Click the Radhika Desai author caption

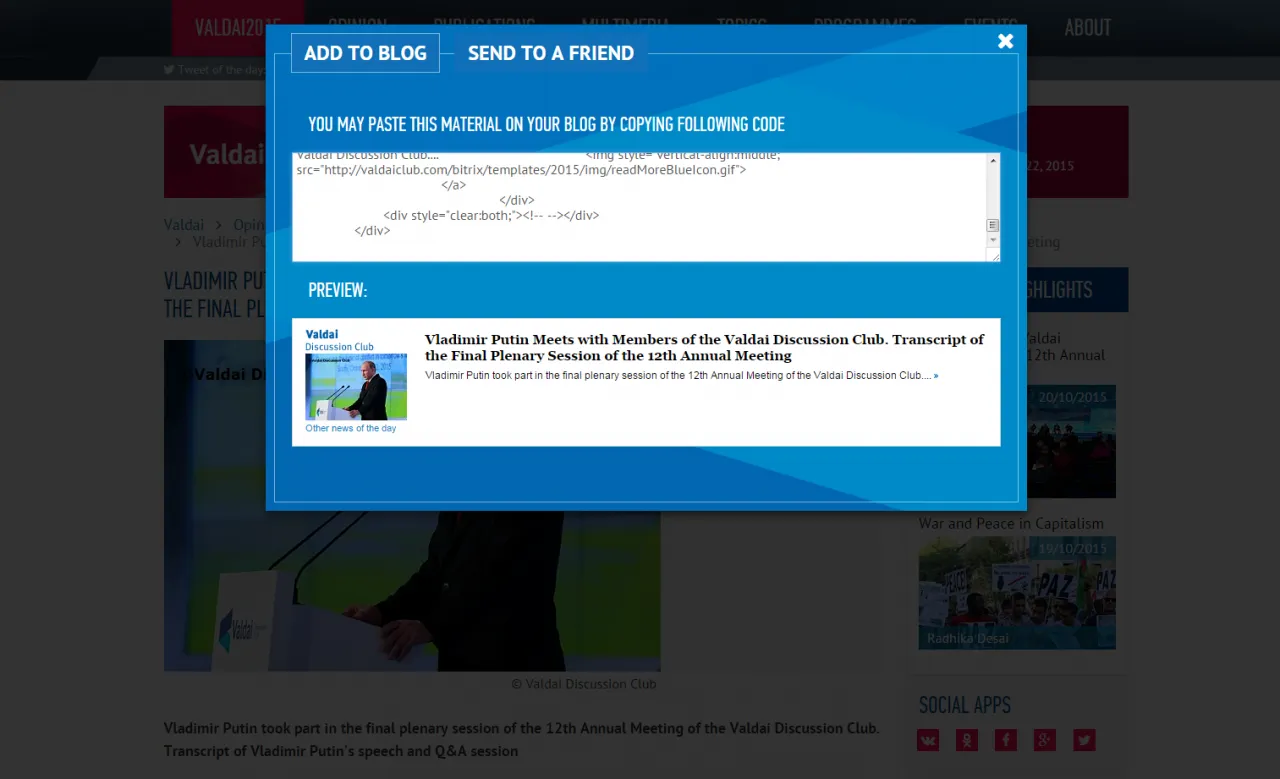tap(968, 638)
